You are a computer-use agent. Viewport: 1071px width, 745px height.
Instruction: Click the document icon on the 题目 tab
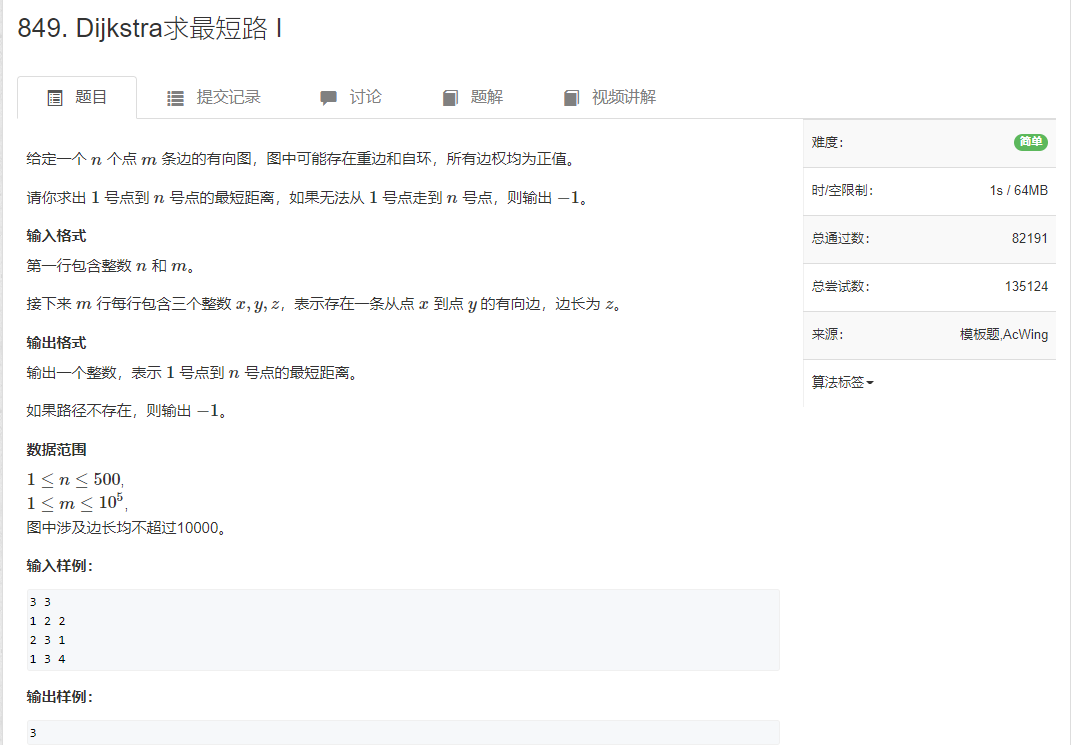click(x=54, y=97)
